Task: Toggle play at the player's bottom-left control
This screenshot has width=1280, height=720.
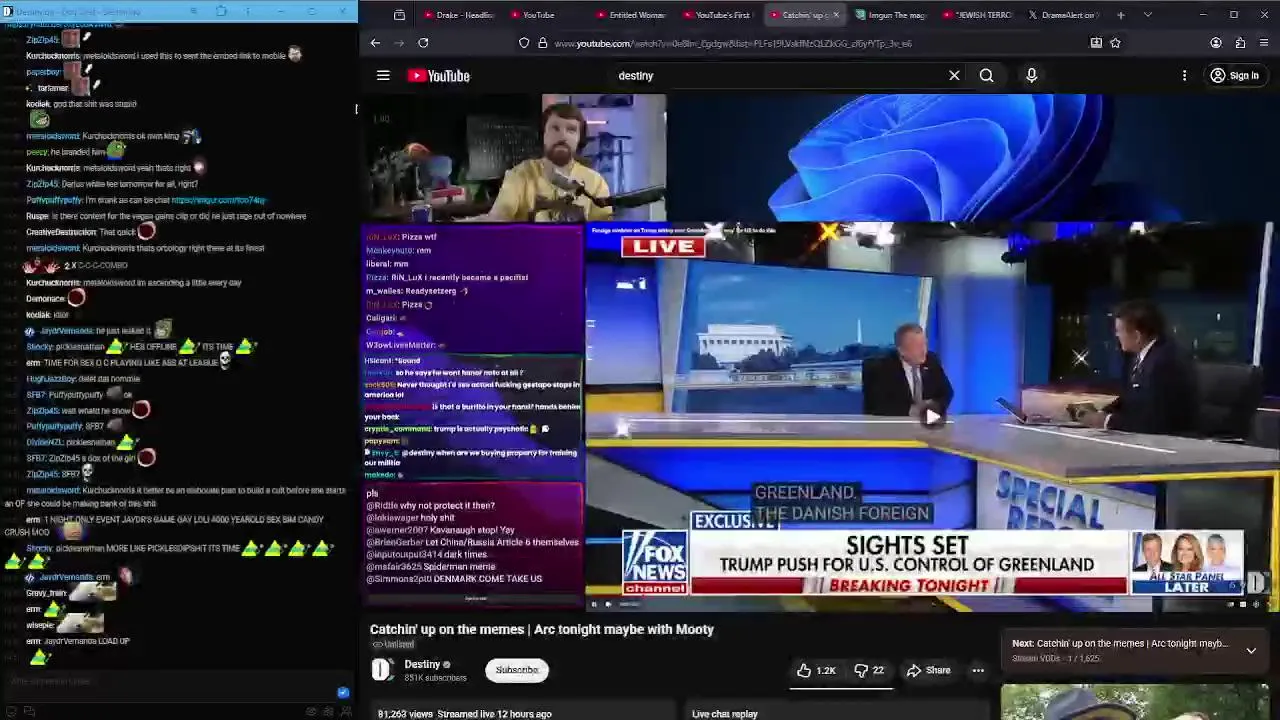Action: pyautogui.click(x=594, y=603)
